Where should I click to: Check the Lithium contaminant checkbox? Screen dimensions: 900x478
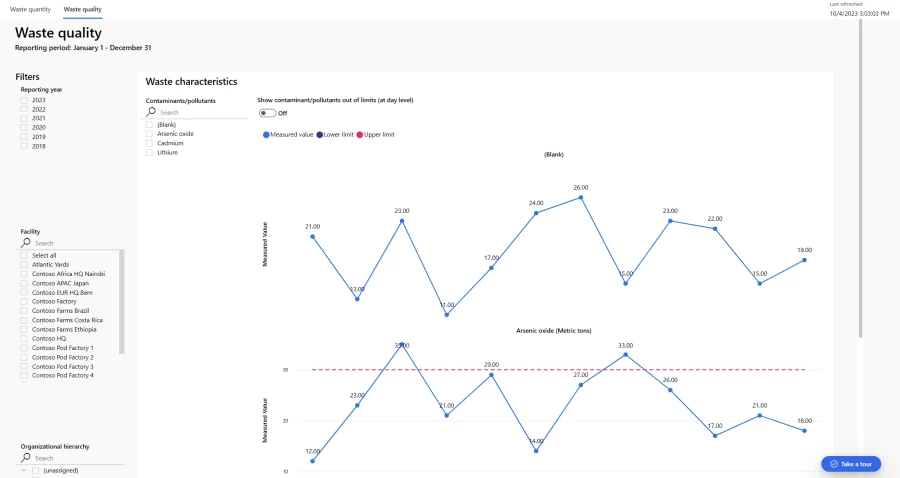tap(149, 152)
